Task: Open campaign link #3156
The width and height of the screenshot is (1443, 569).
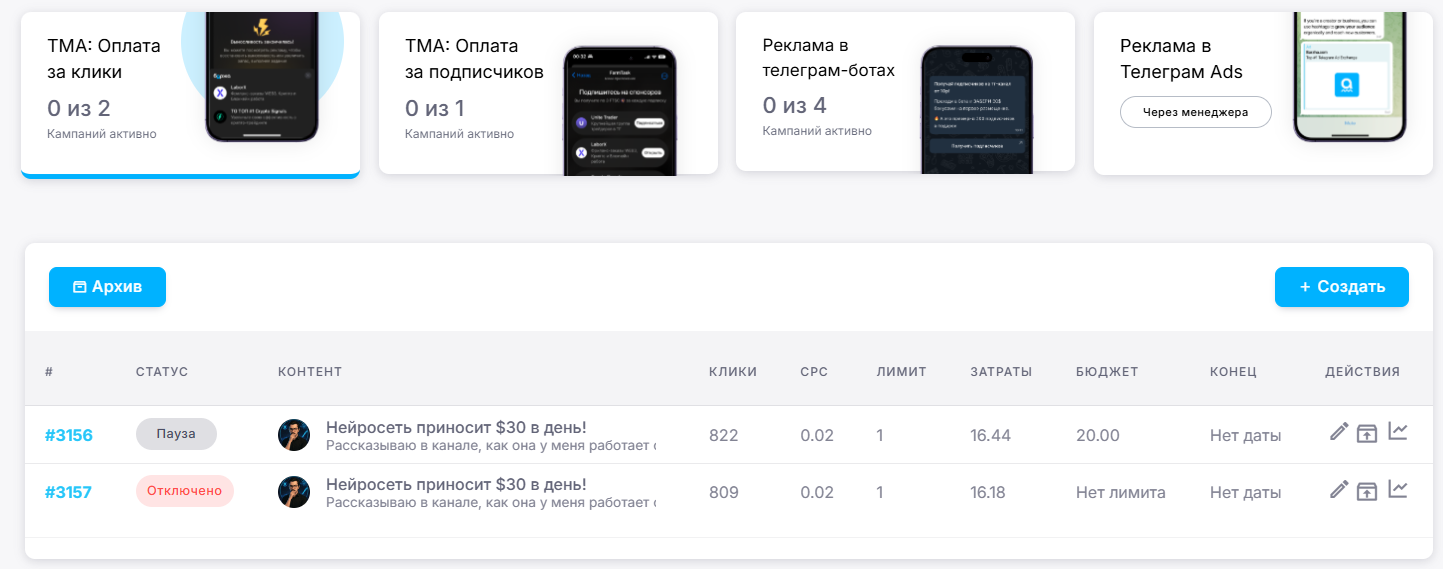Action: pyautogui.click(x=69, y=435)
